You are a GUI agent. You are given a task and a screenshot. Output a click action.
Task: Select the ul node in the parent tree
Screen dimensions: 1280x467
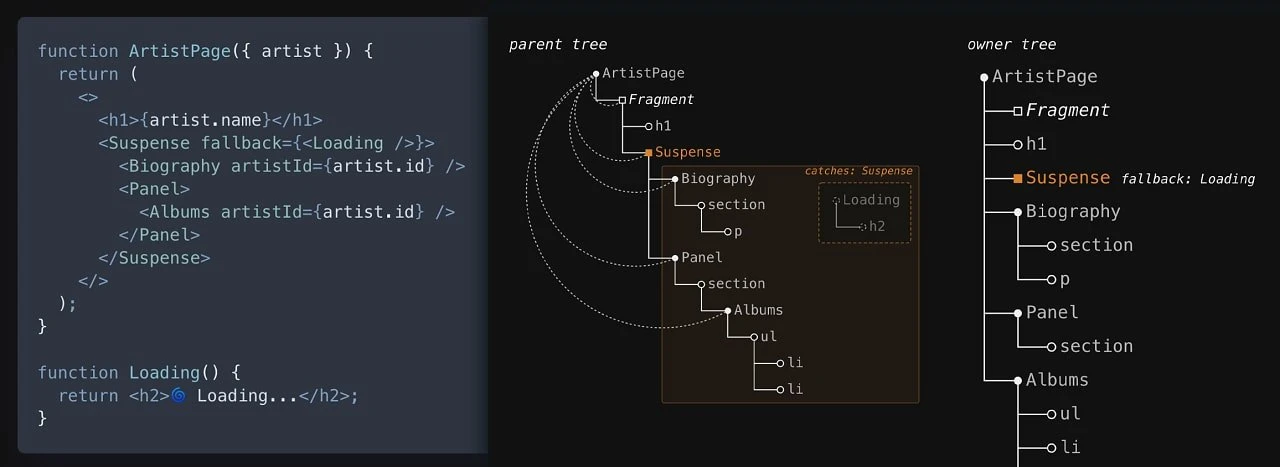pos(768,337)
